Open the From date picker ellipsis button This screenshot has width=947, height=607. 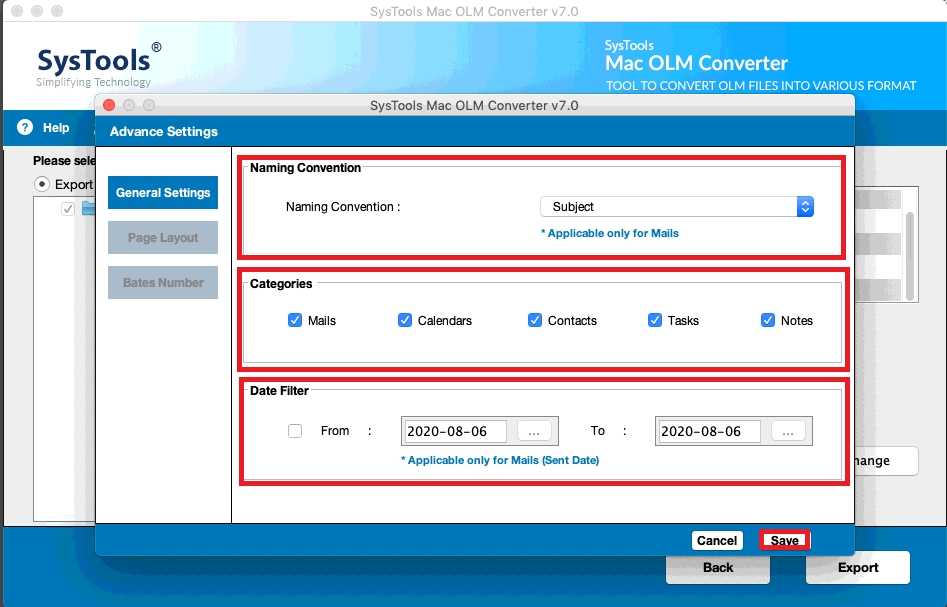tap(534, 431)
